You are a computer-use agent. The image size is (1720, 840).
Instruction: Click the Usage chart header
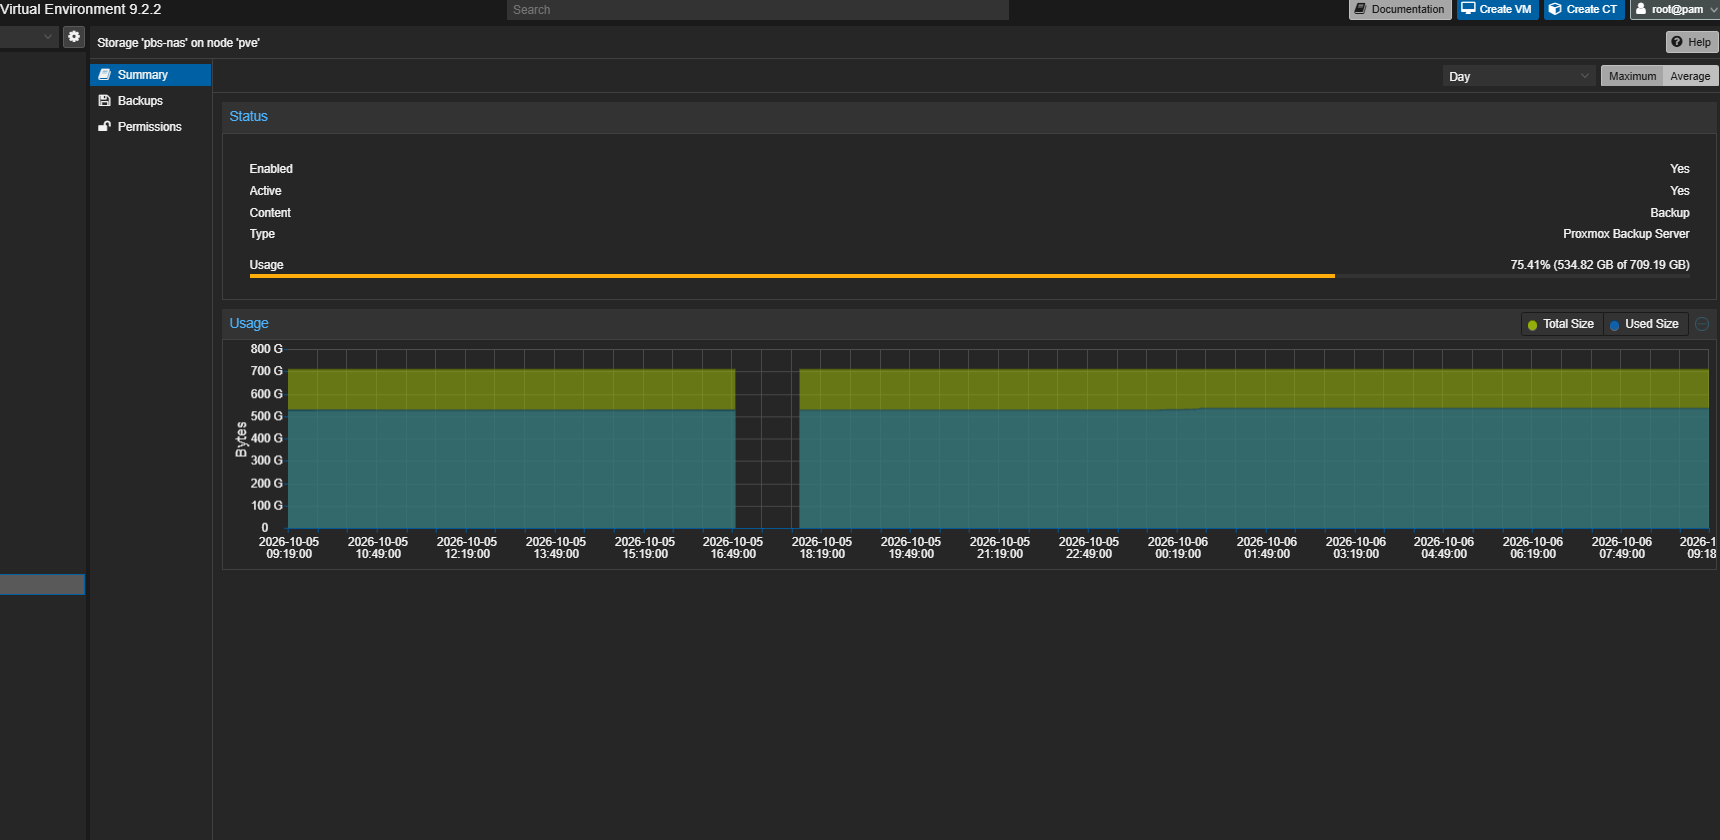pyautogui.click(x=969, y=324)
